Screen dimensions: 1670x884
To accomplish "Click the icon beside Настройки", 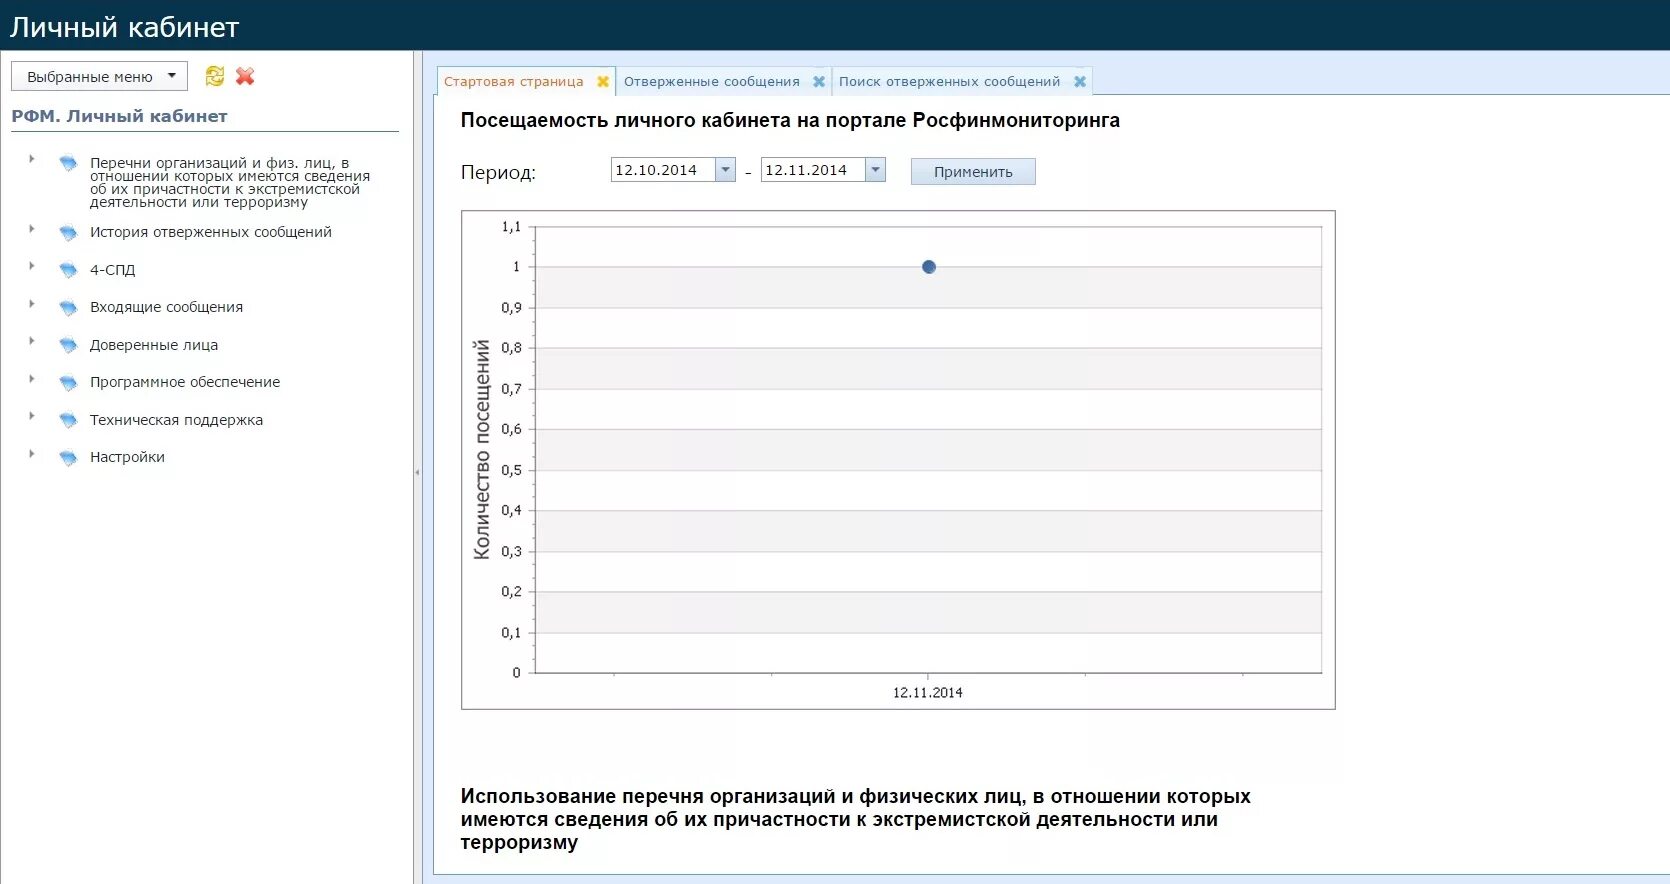I will (68, 457).
